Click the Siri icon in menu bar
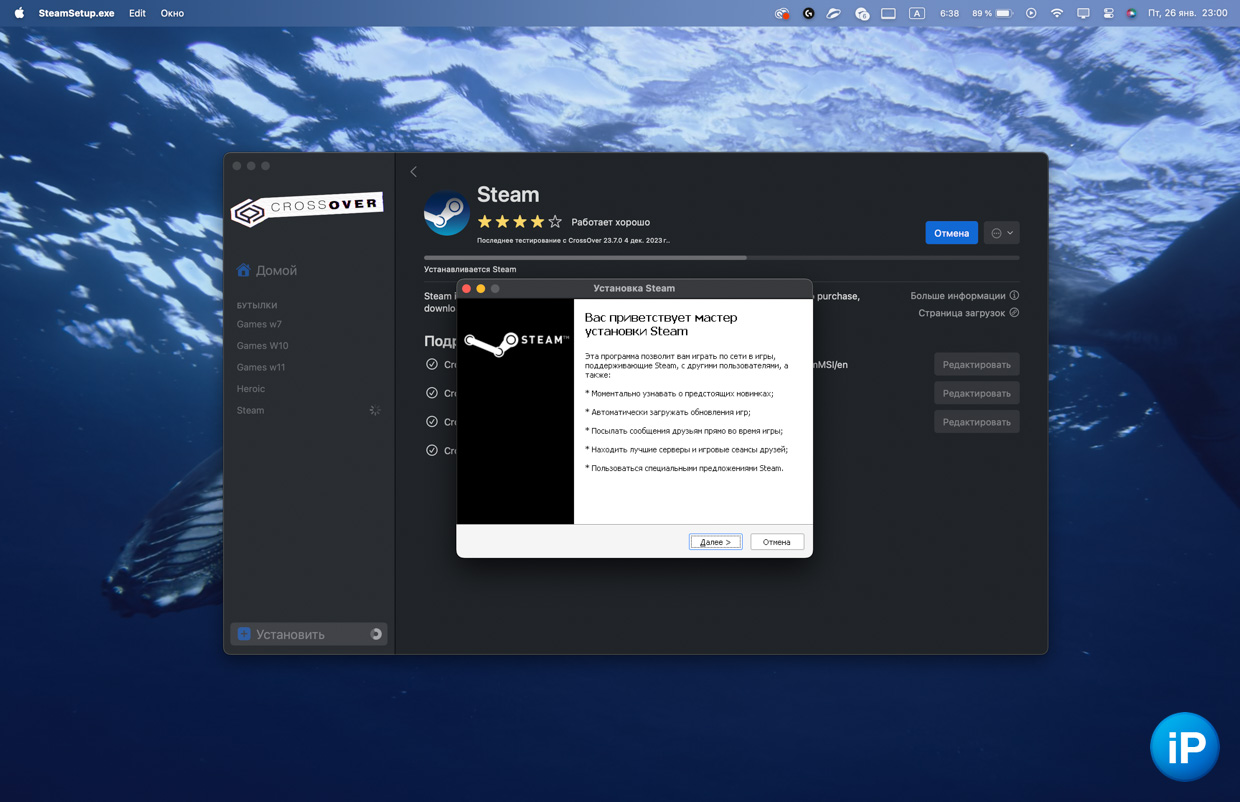 click(x=1131, y=13)
